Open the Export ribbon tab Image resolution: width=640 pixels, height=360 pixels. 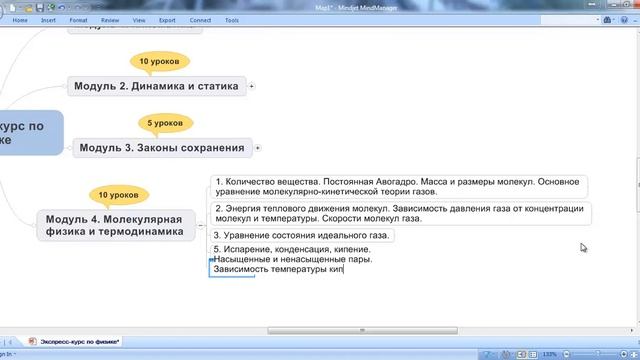coord(167,20)
